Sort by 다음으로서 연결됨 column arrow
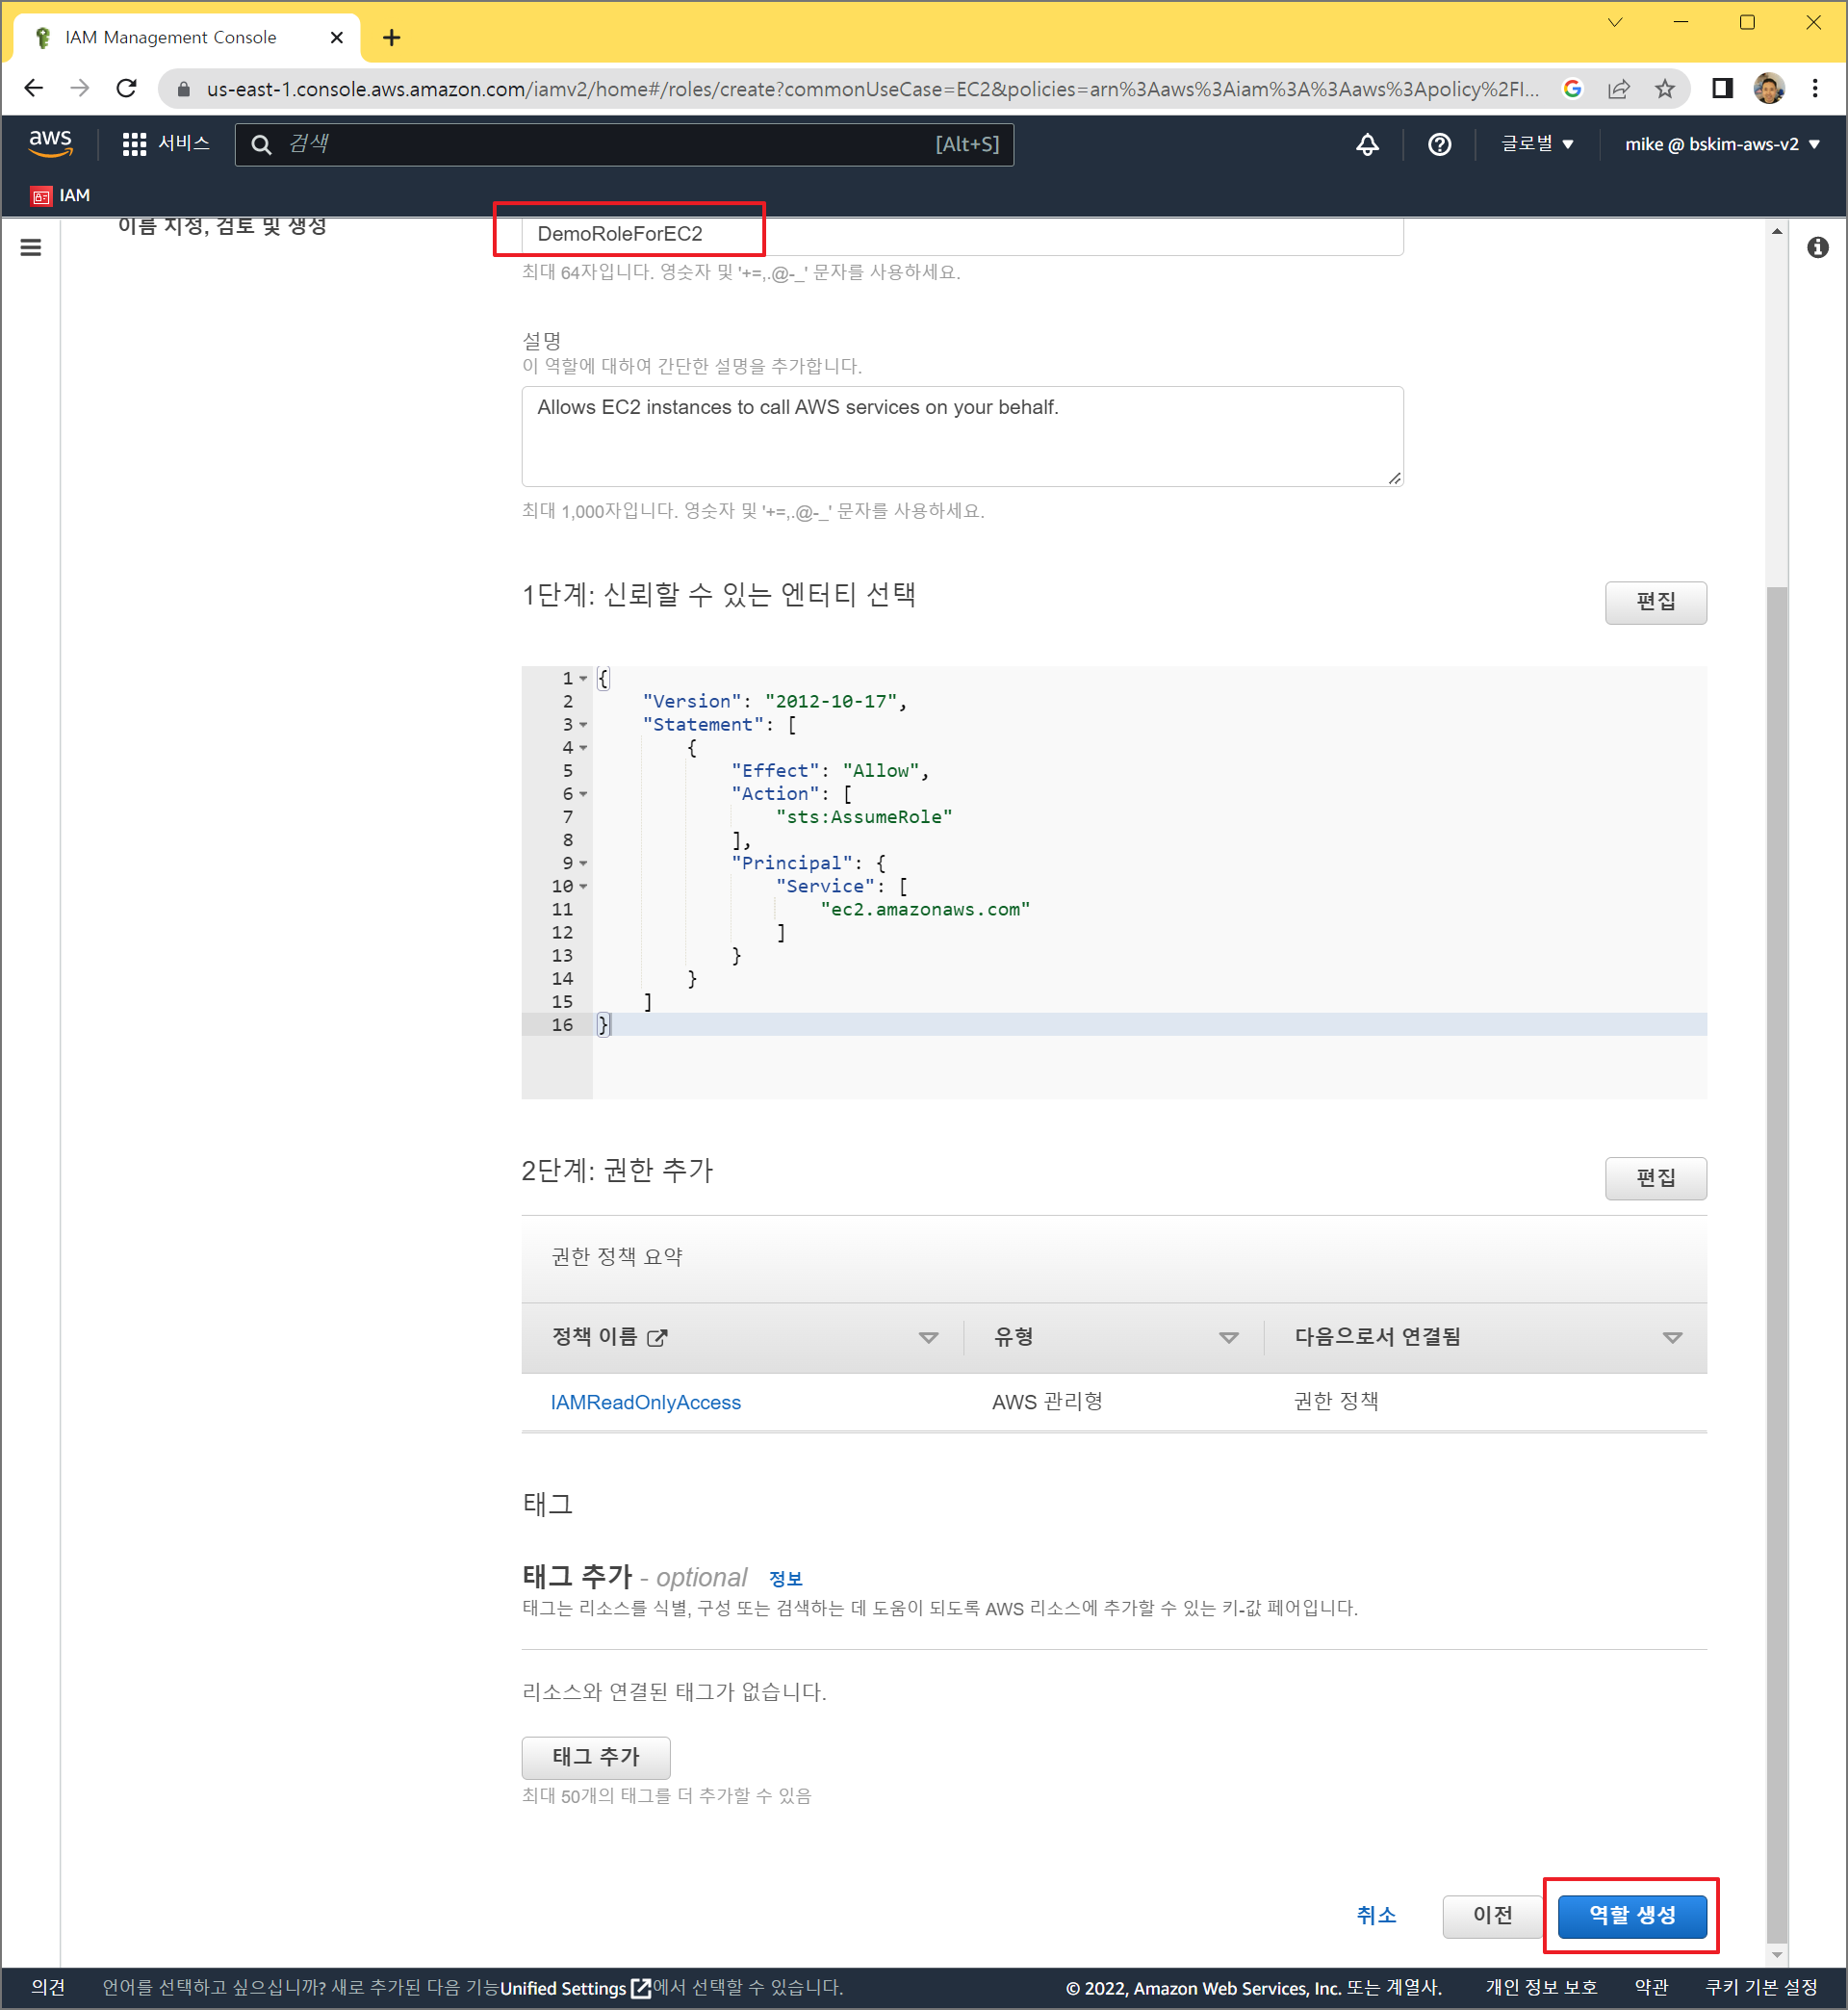The image size is (1848, 2010). click(1672, 1338)
